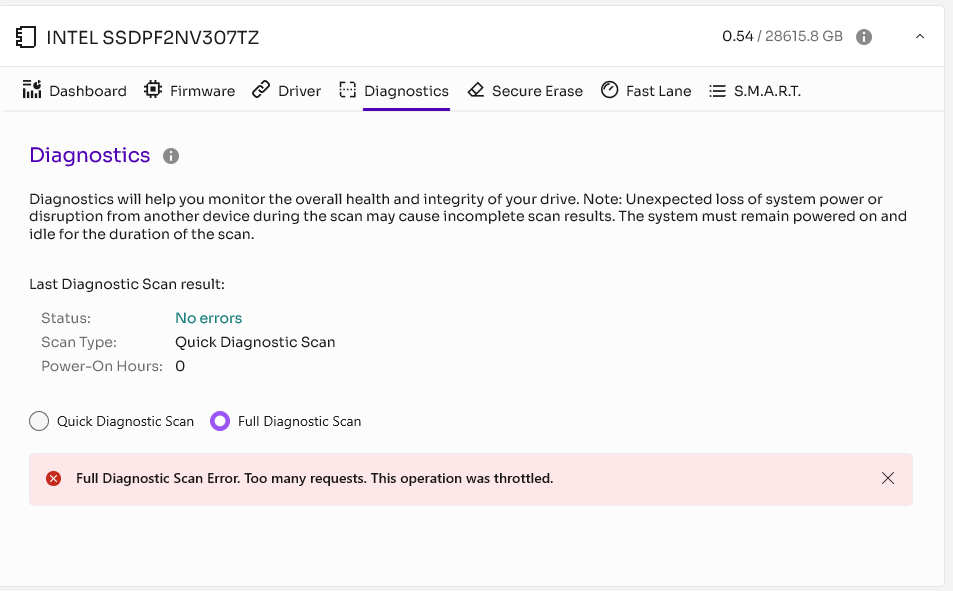Open the Secure Erase tab
953x591 pixels.
(x=537, y=91)
